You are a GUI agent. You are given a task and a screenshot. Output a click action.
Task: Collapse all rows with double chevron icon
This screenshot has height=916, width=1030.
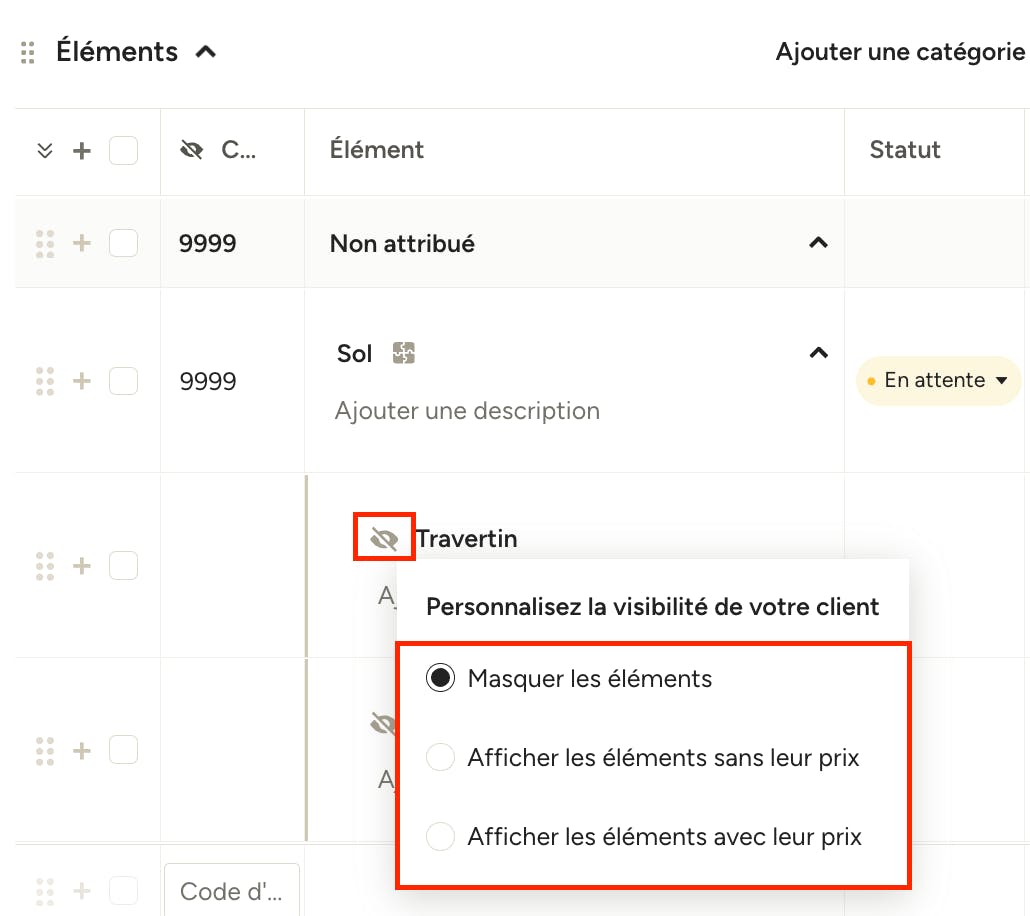[45, 150]
